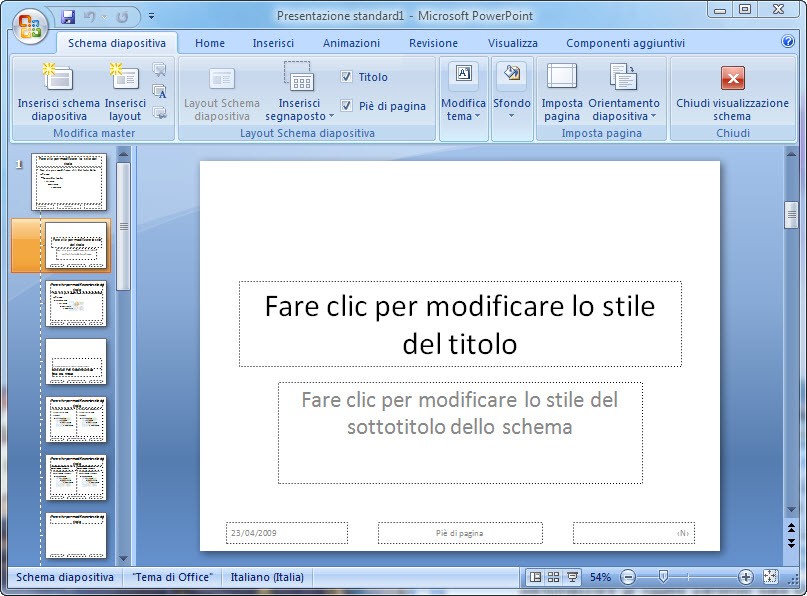
Task: Select the first slide master thumbnail
Action: [x=68, y=182]
